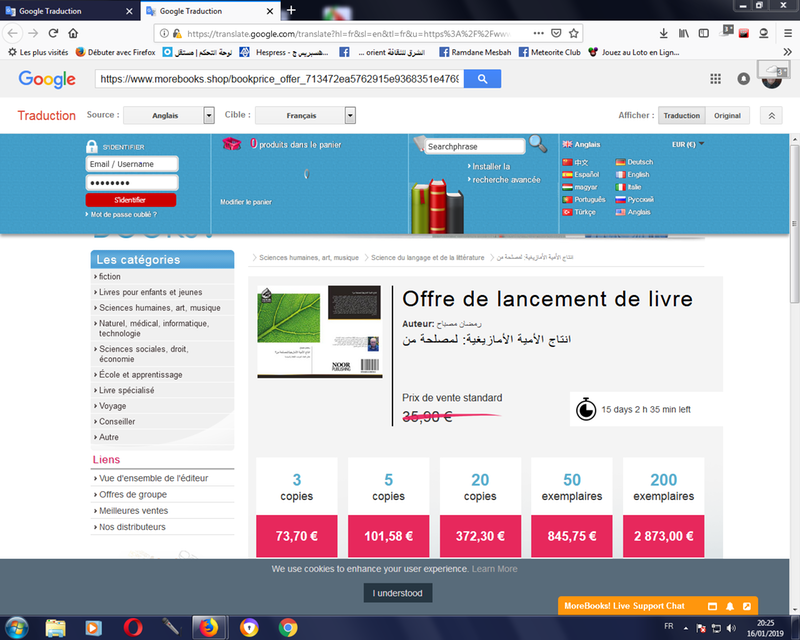Click the red S'identifier button
Viewport: 800px width, 640px height.
[131, 200]
